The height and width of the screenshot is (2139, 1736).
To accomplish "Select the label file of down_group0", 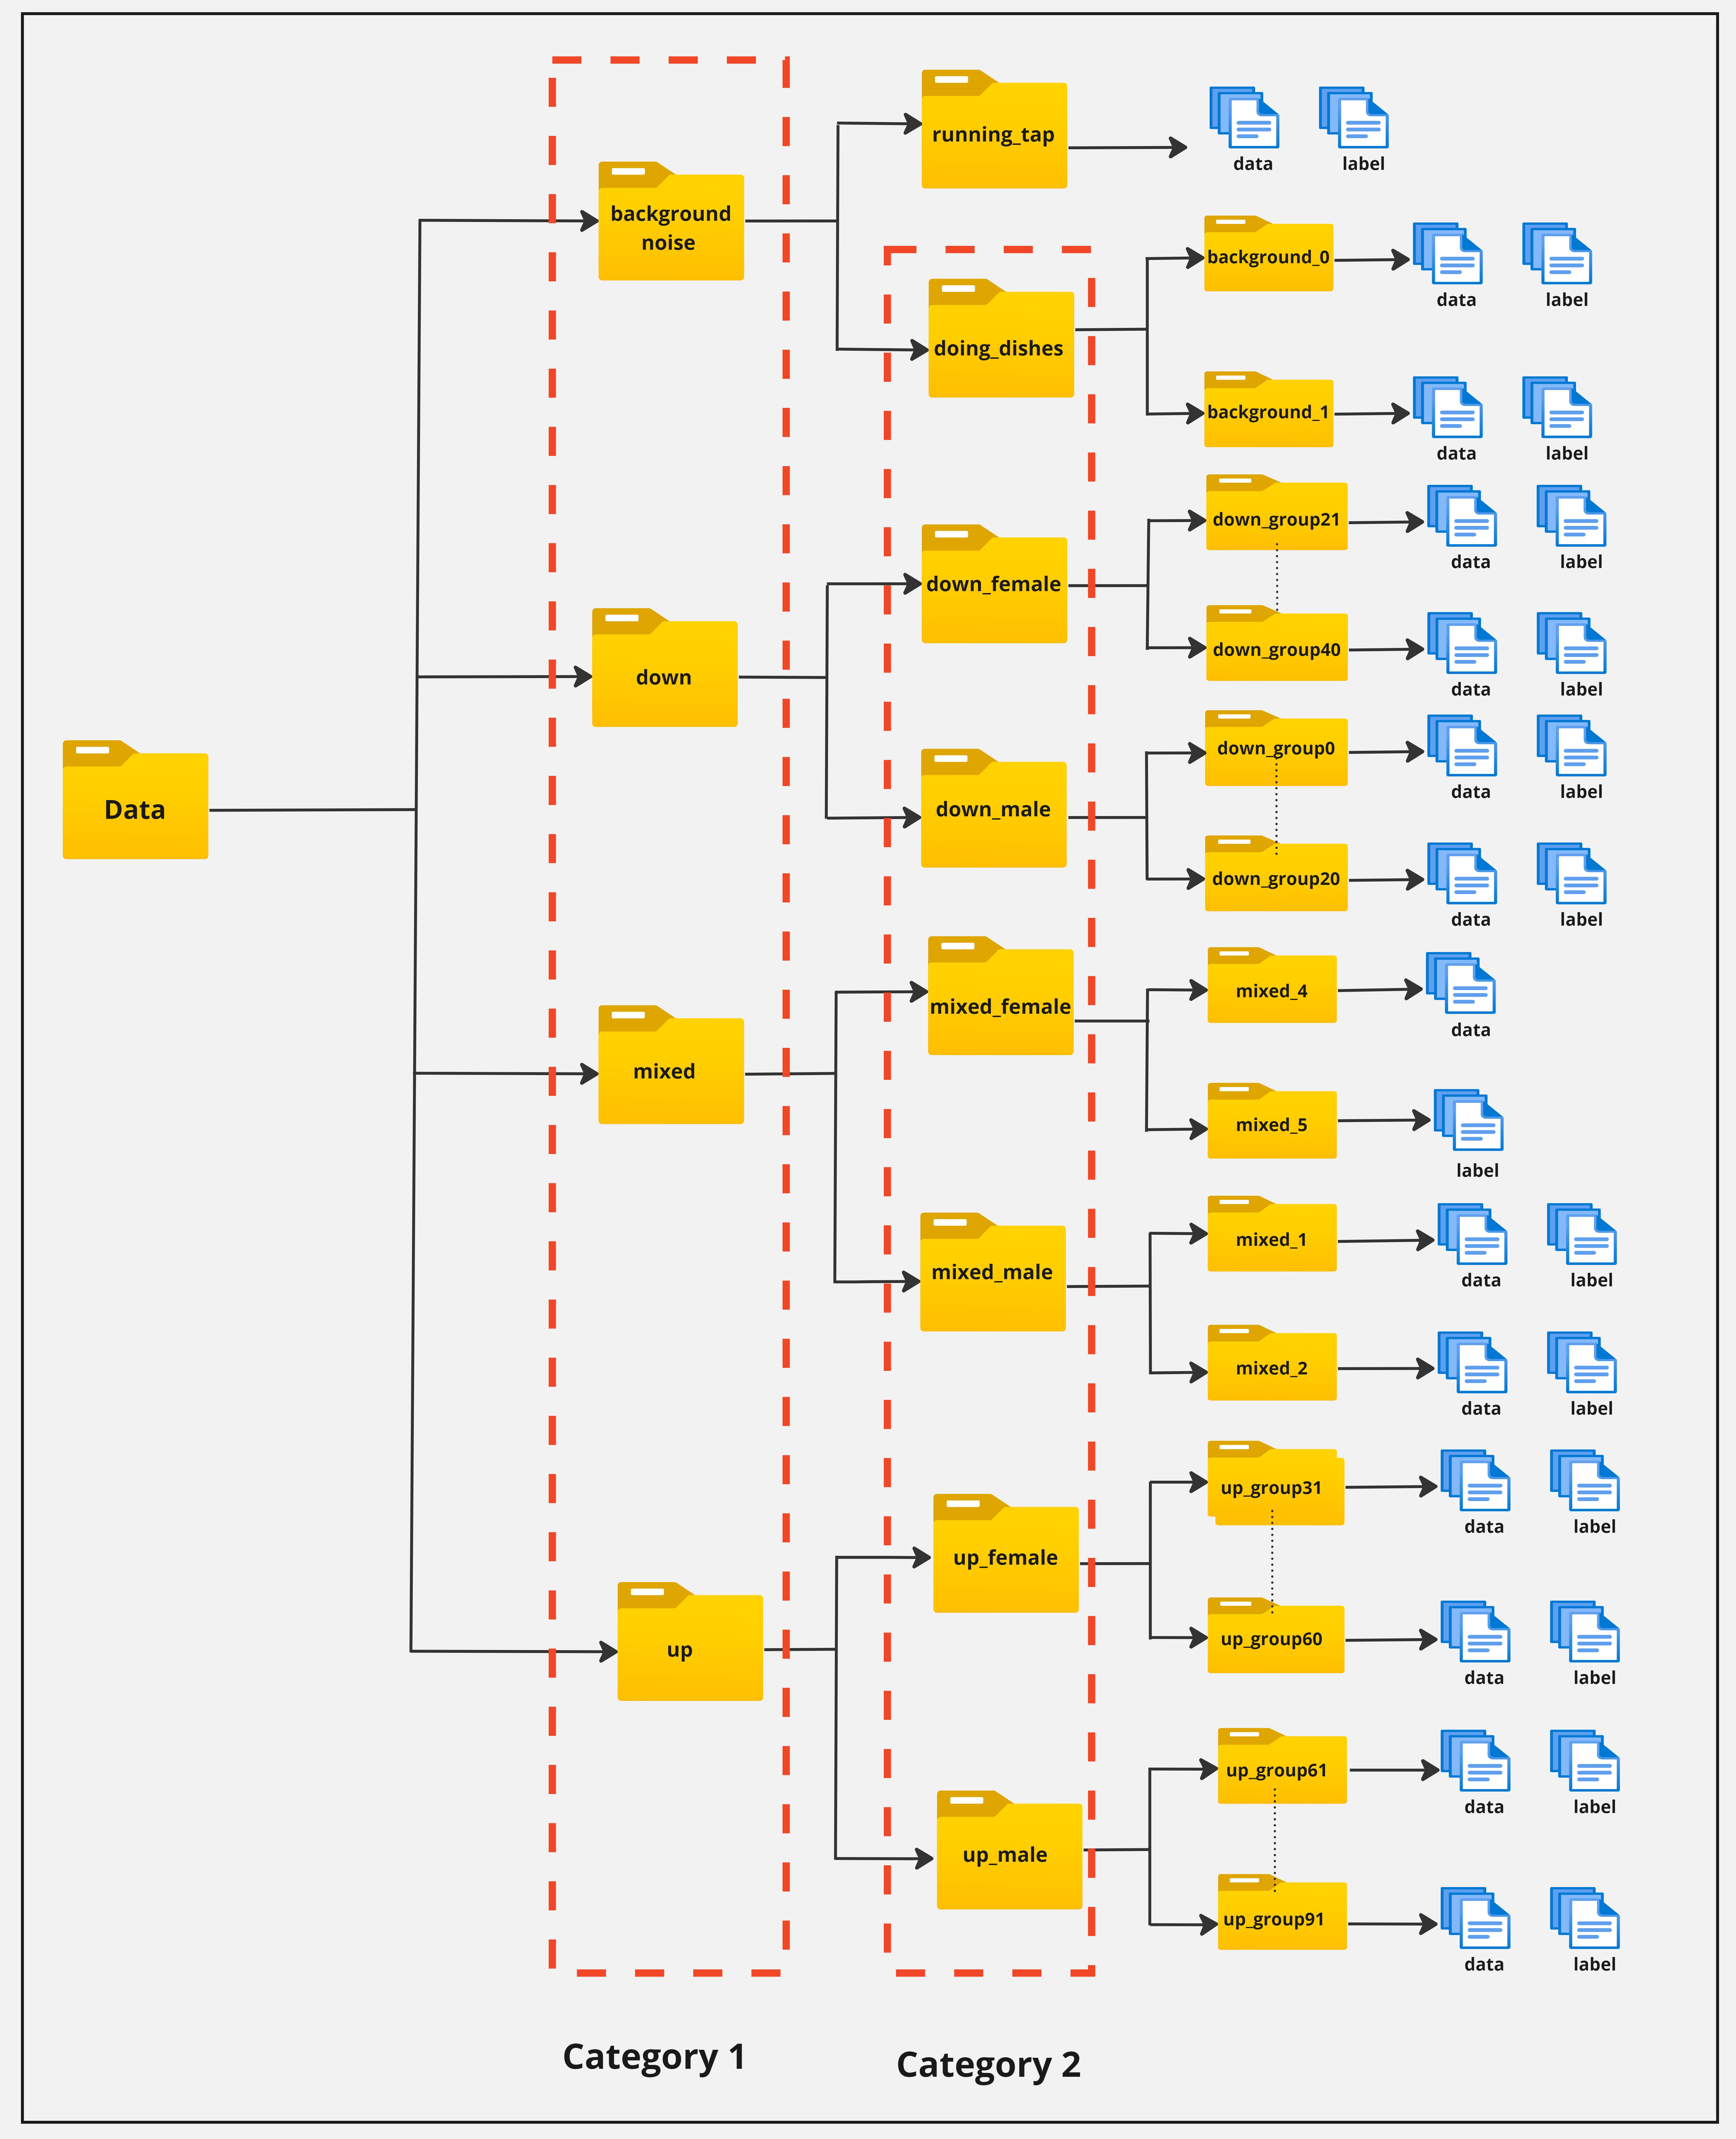I will pyautogui.click(x=1572, y=746).
